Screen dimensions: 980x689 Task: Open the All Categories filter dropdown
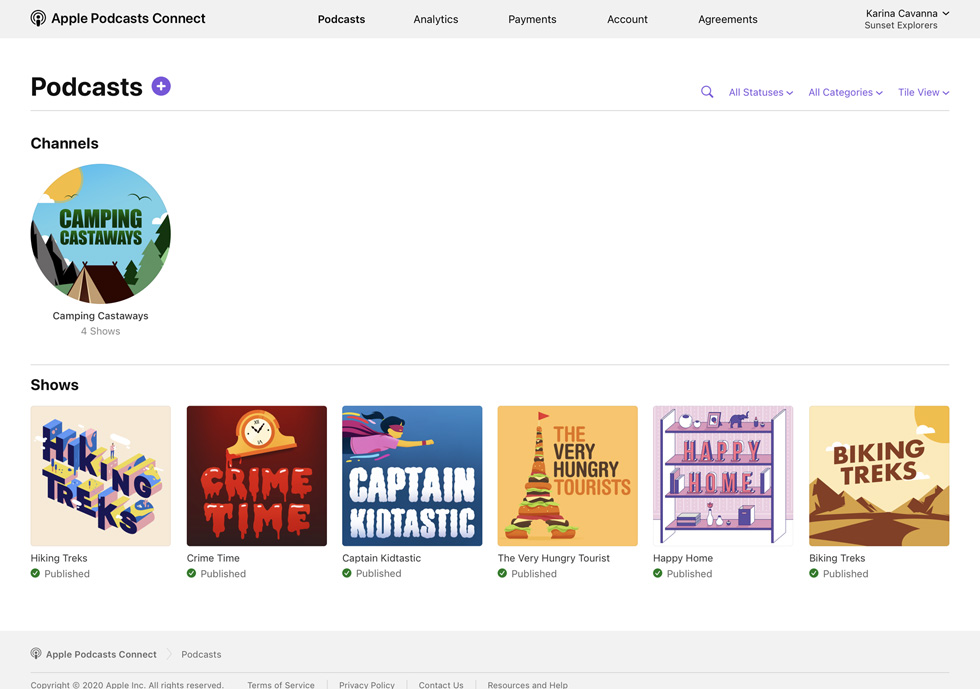(845, 92)
